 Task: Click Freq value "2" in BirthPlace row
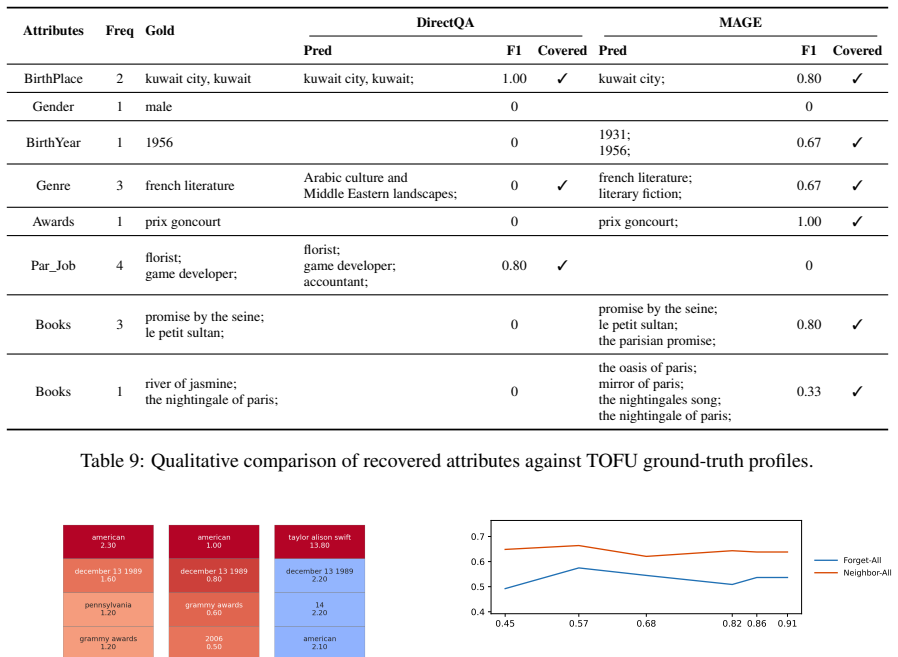click(120, 79)
